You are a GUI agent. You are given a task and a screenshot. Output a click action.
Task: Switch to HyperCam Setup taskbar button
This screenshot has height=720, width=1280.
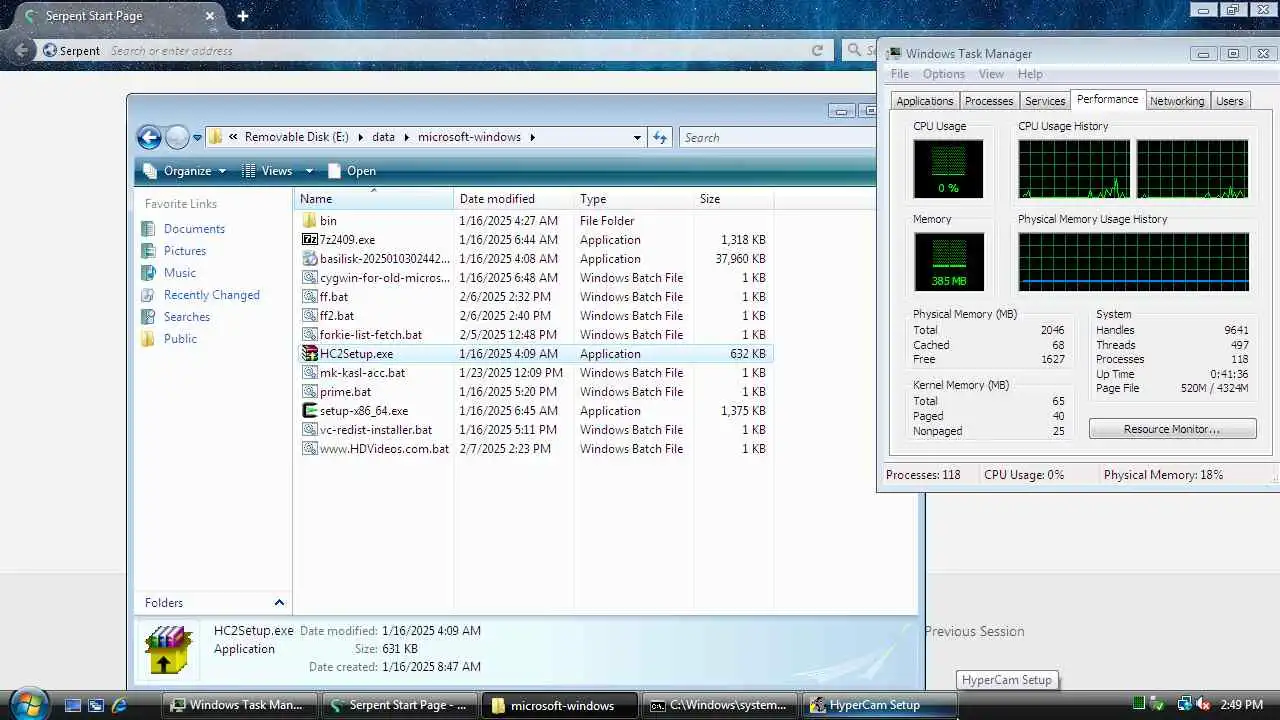click(881, 705)
